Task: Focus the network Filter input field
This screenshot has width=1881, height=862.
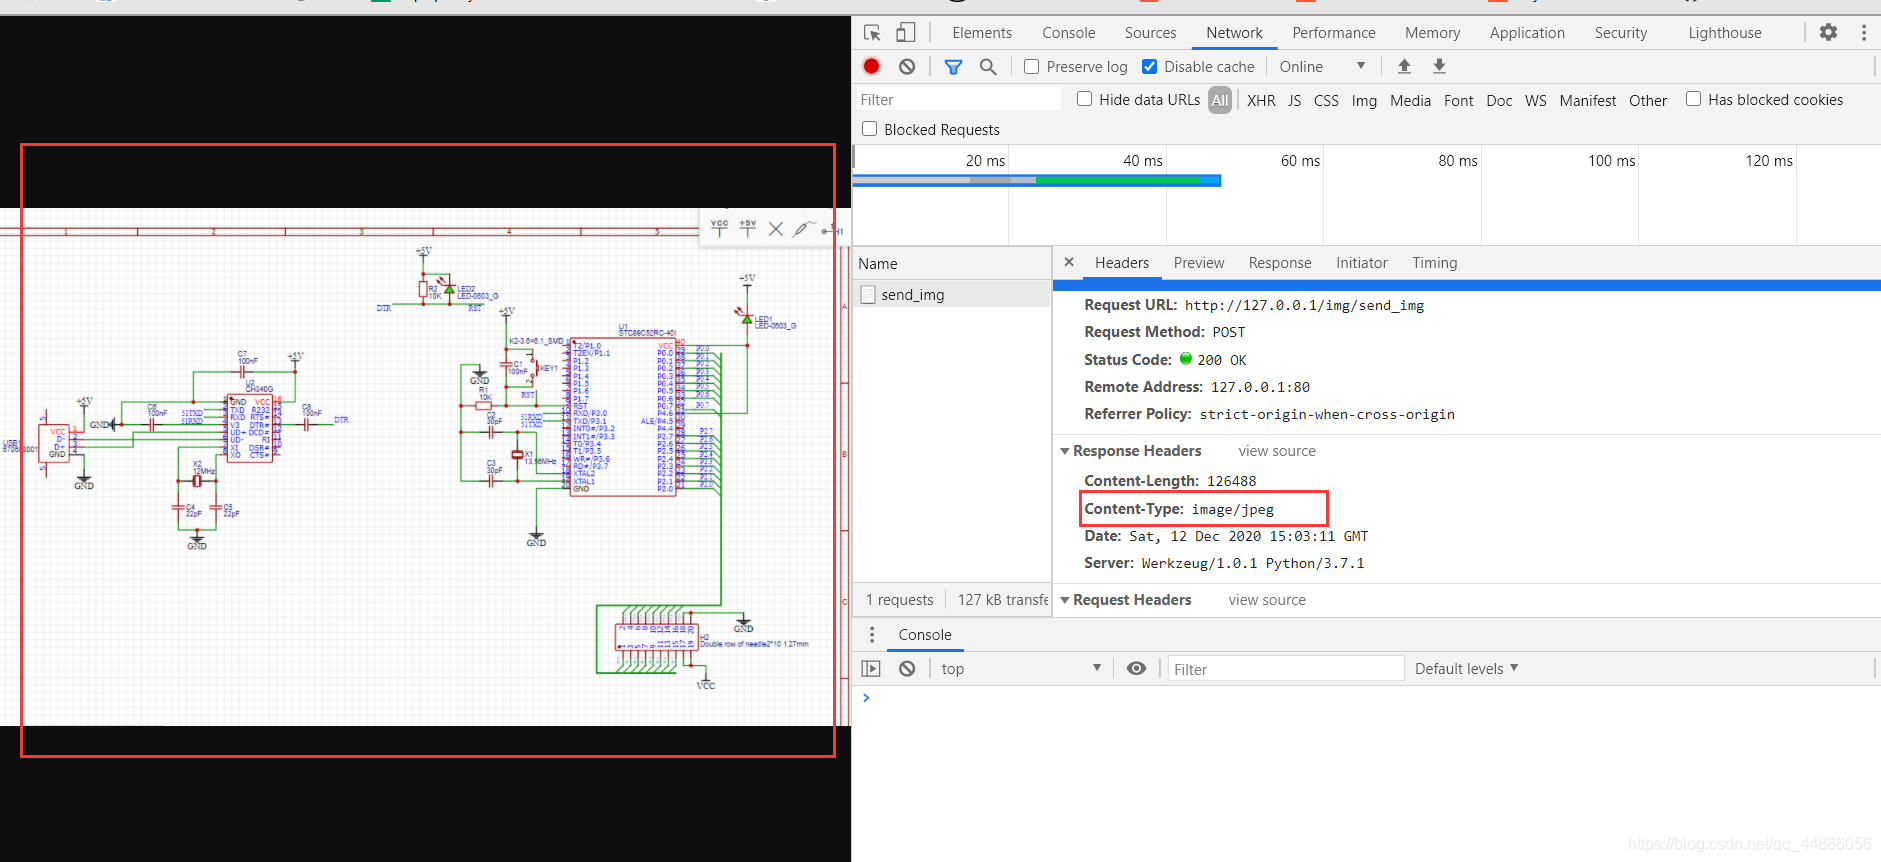Action: 958,99
